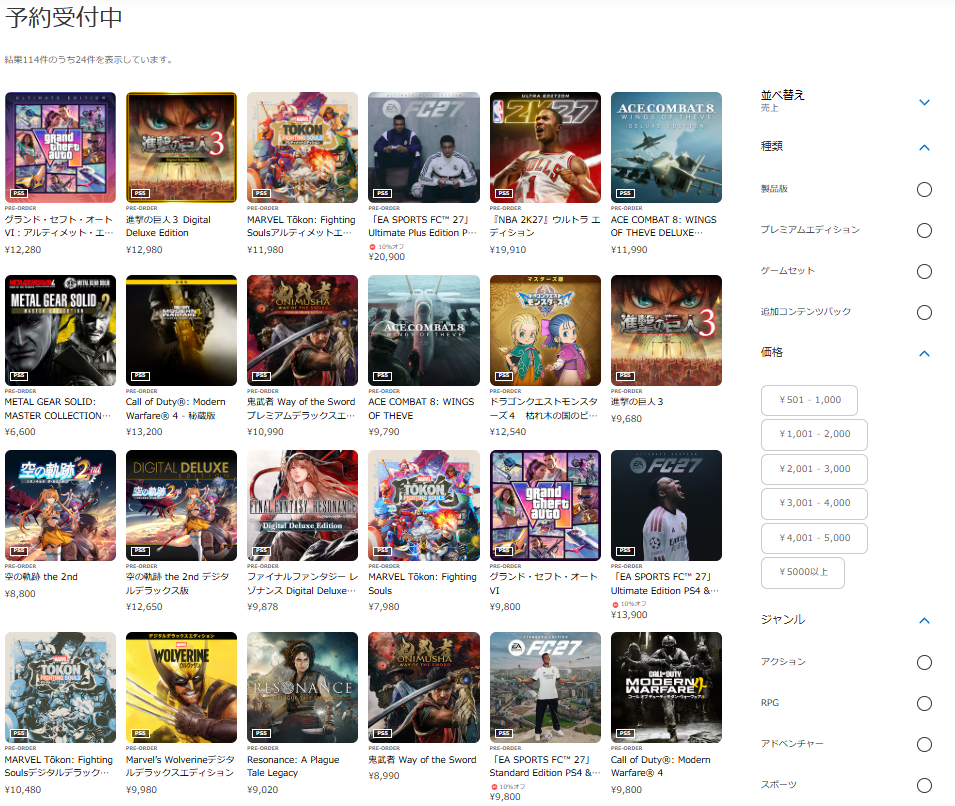Open MARVEL Tōkon Ultimate Edition cover art
The width and height of the screenshot is (955, 806).
[x=303, y=147]
